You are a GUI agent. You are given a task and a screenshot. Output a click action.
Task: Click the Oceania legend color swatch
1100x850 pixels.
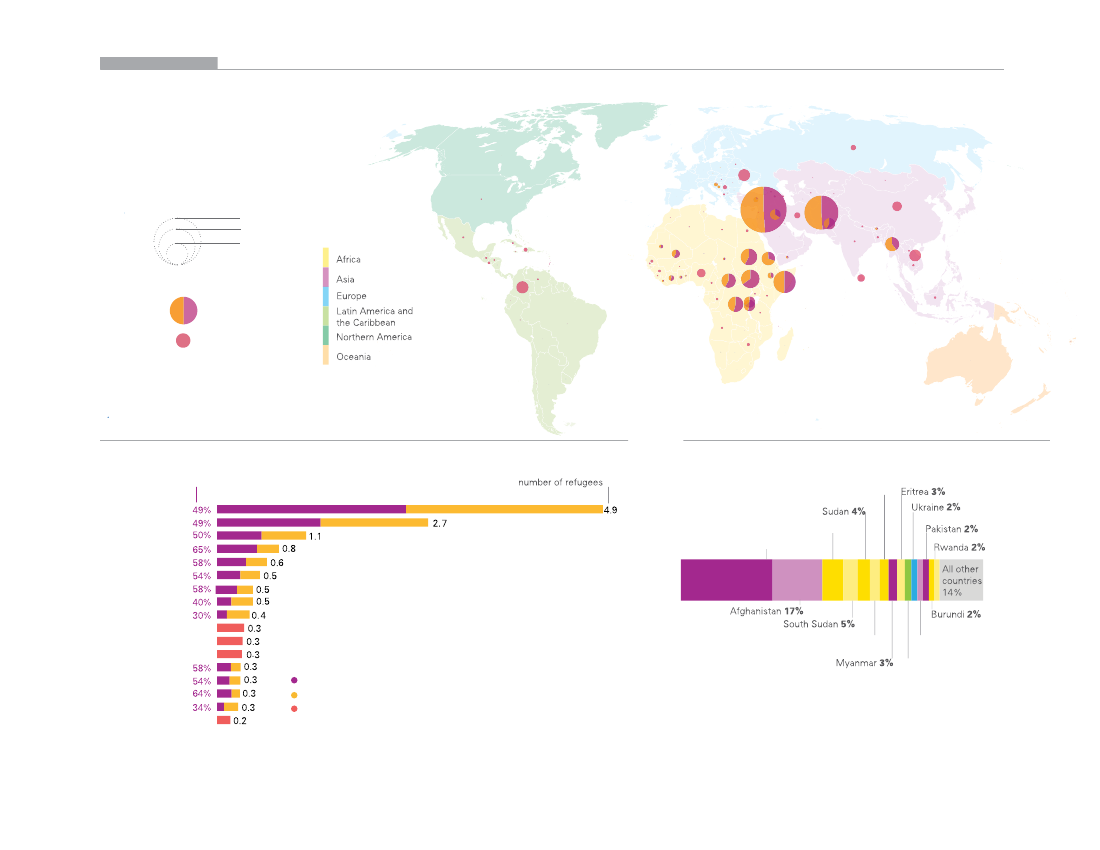click(x=326, y=356)
